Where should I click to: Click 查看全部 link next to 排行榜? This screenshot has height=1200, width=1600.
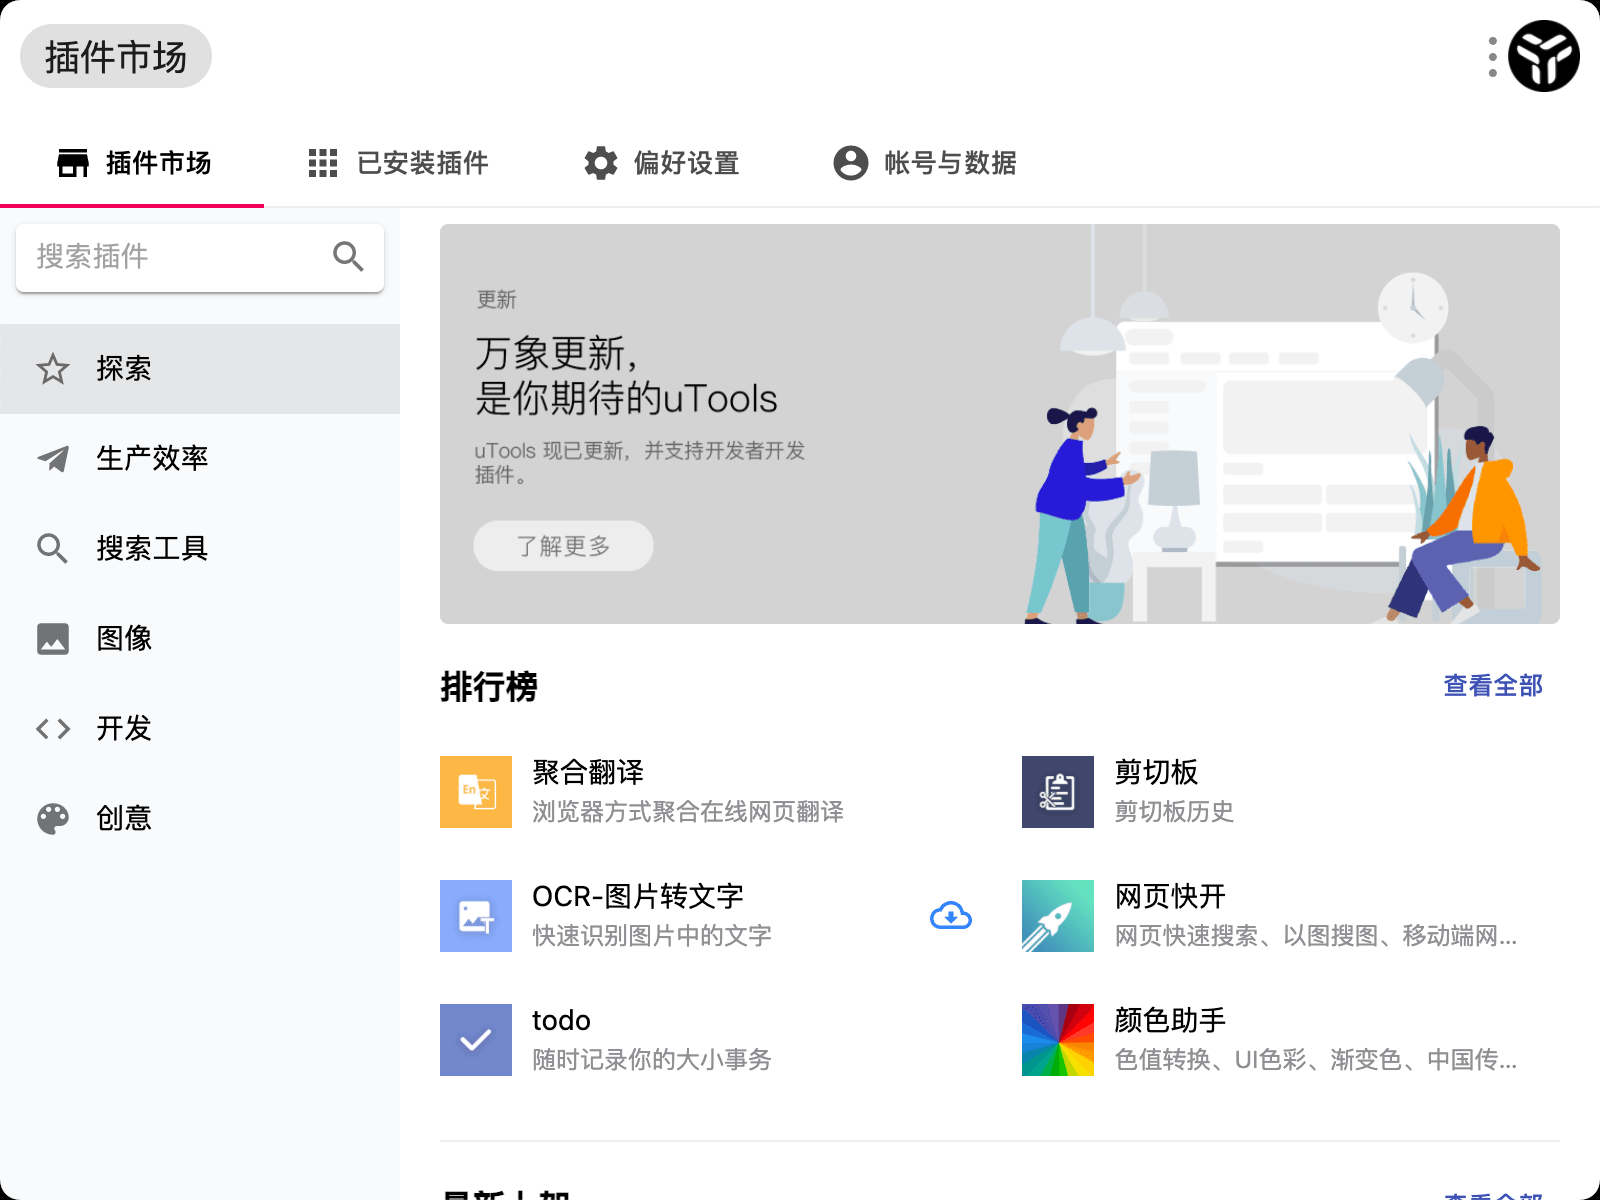(1493, 686)
